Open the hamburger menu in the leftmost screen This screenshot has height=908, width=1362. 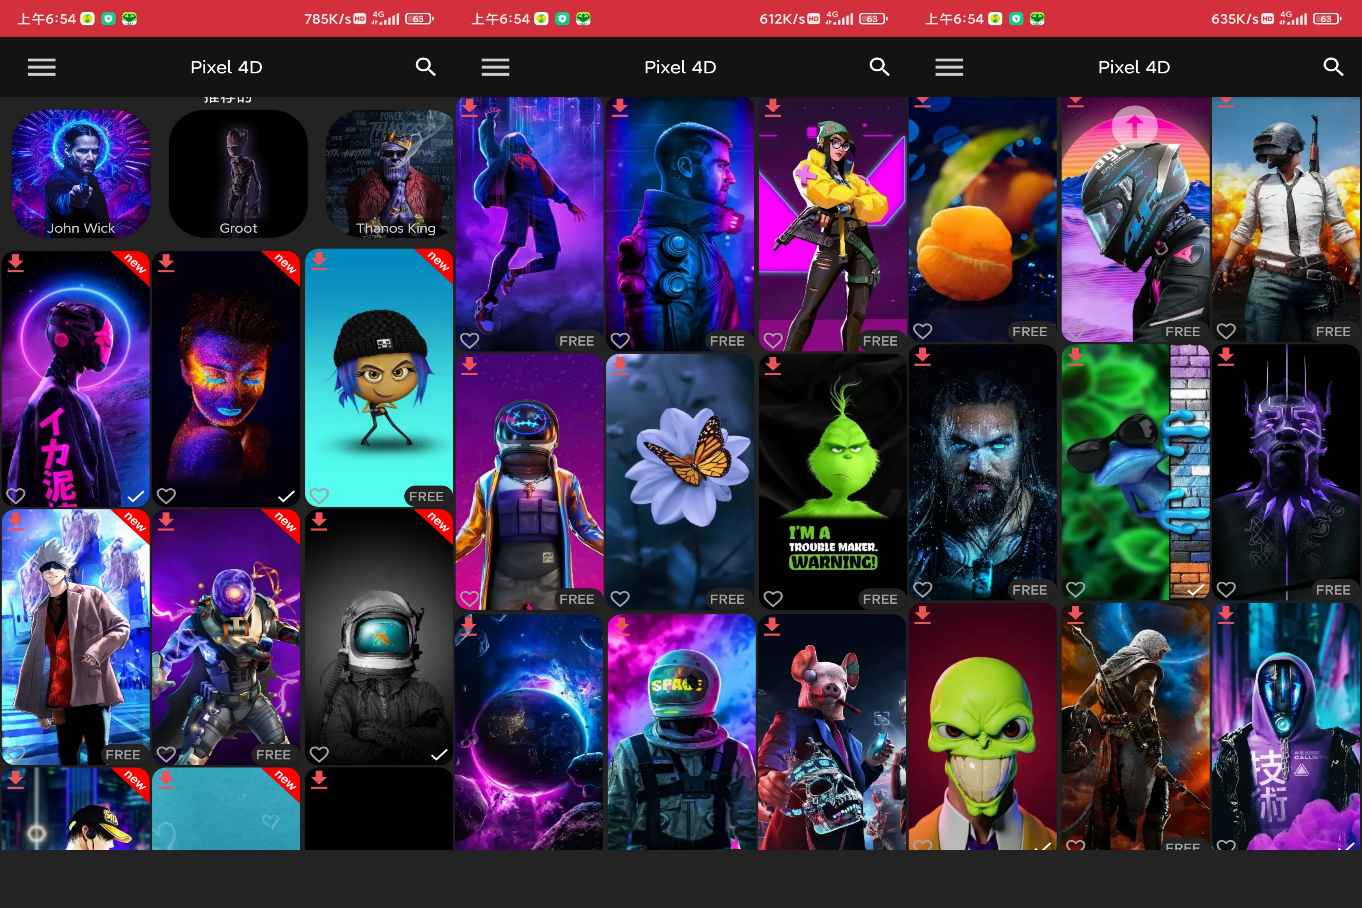42,67
